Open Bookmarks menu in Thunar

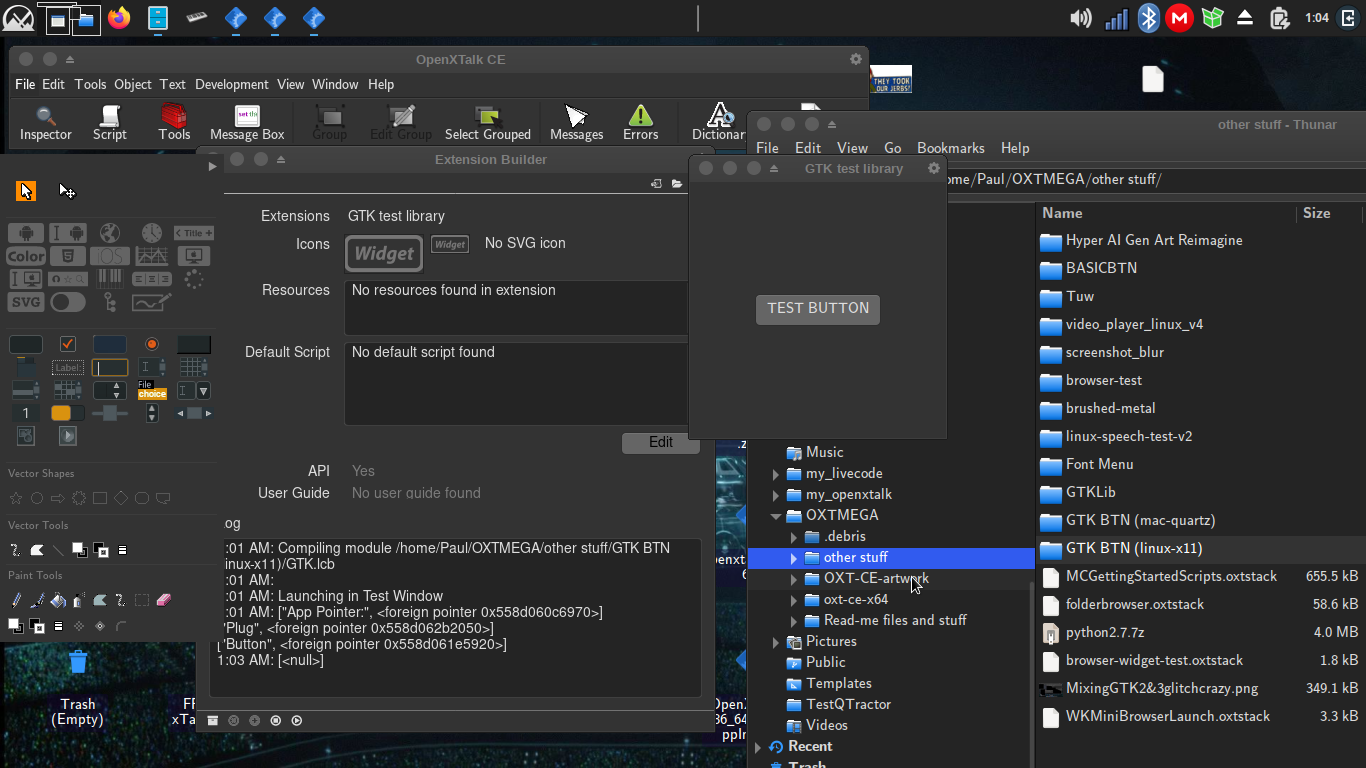pos(951,148)
